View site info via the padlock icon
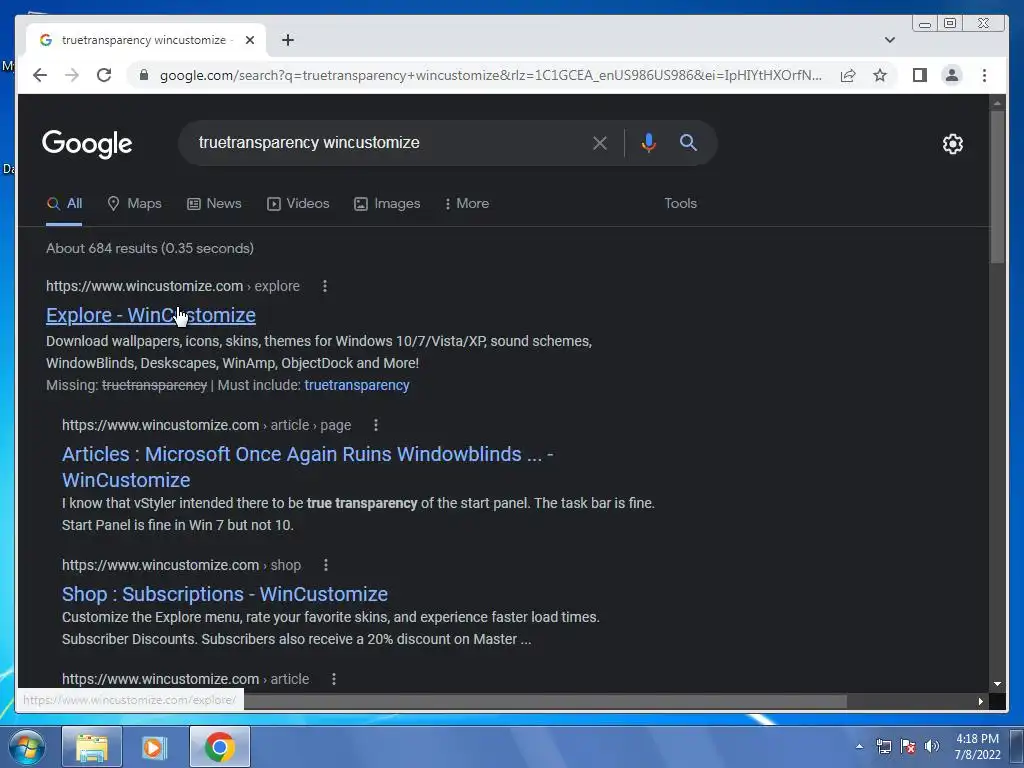Screen dimensions: 1024x768 [x=144, y=75]
